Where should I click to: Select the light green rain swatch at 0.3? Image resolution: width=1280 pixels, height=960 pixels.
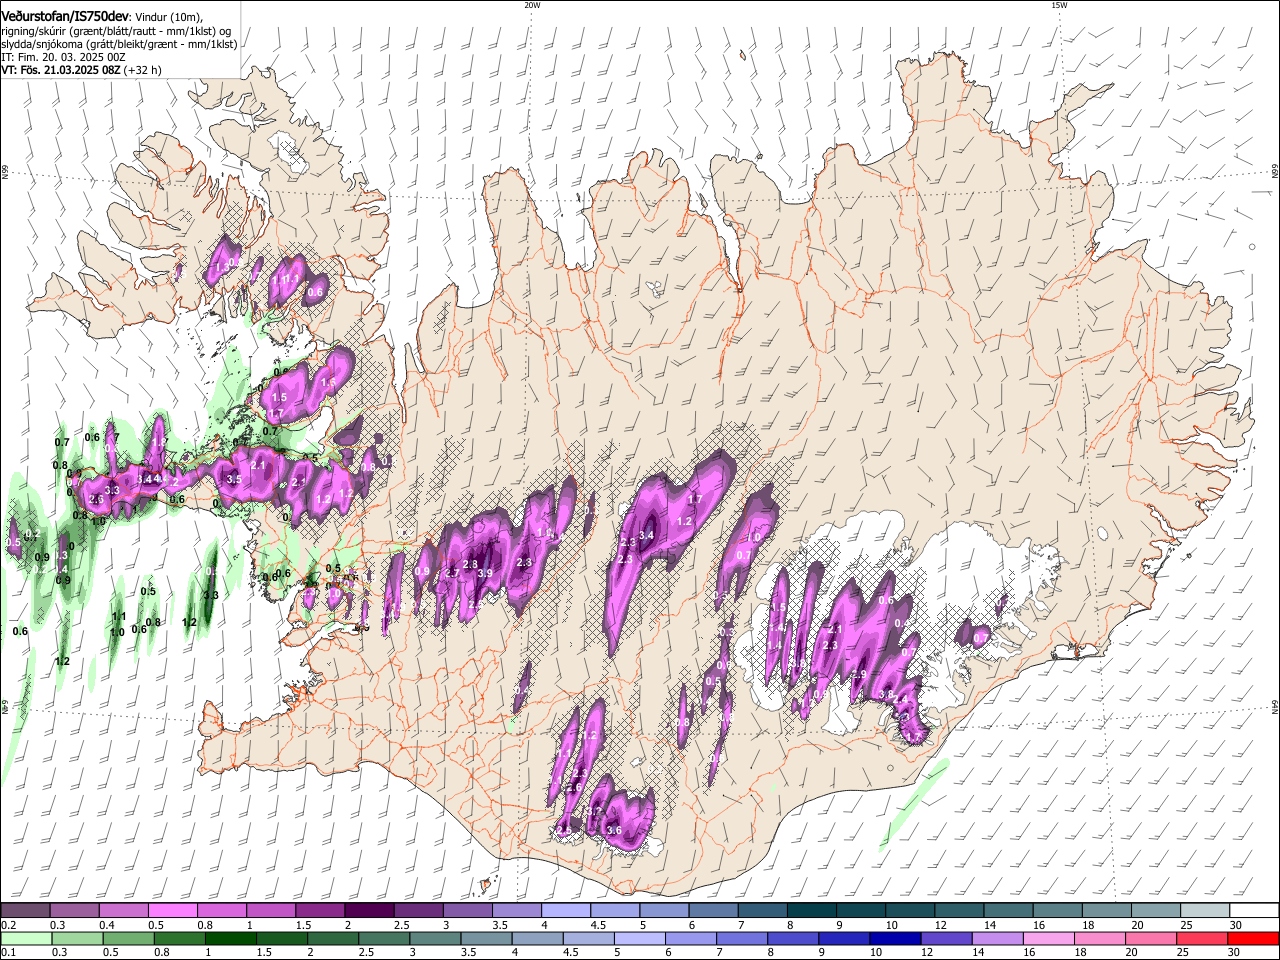[75, 938]
